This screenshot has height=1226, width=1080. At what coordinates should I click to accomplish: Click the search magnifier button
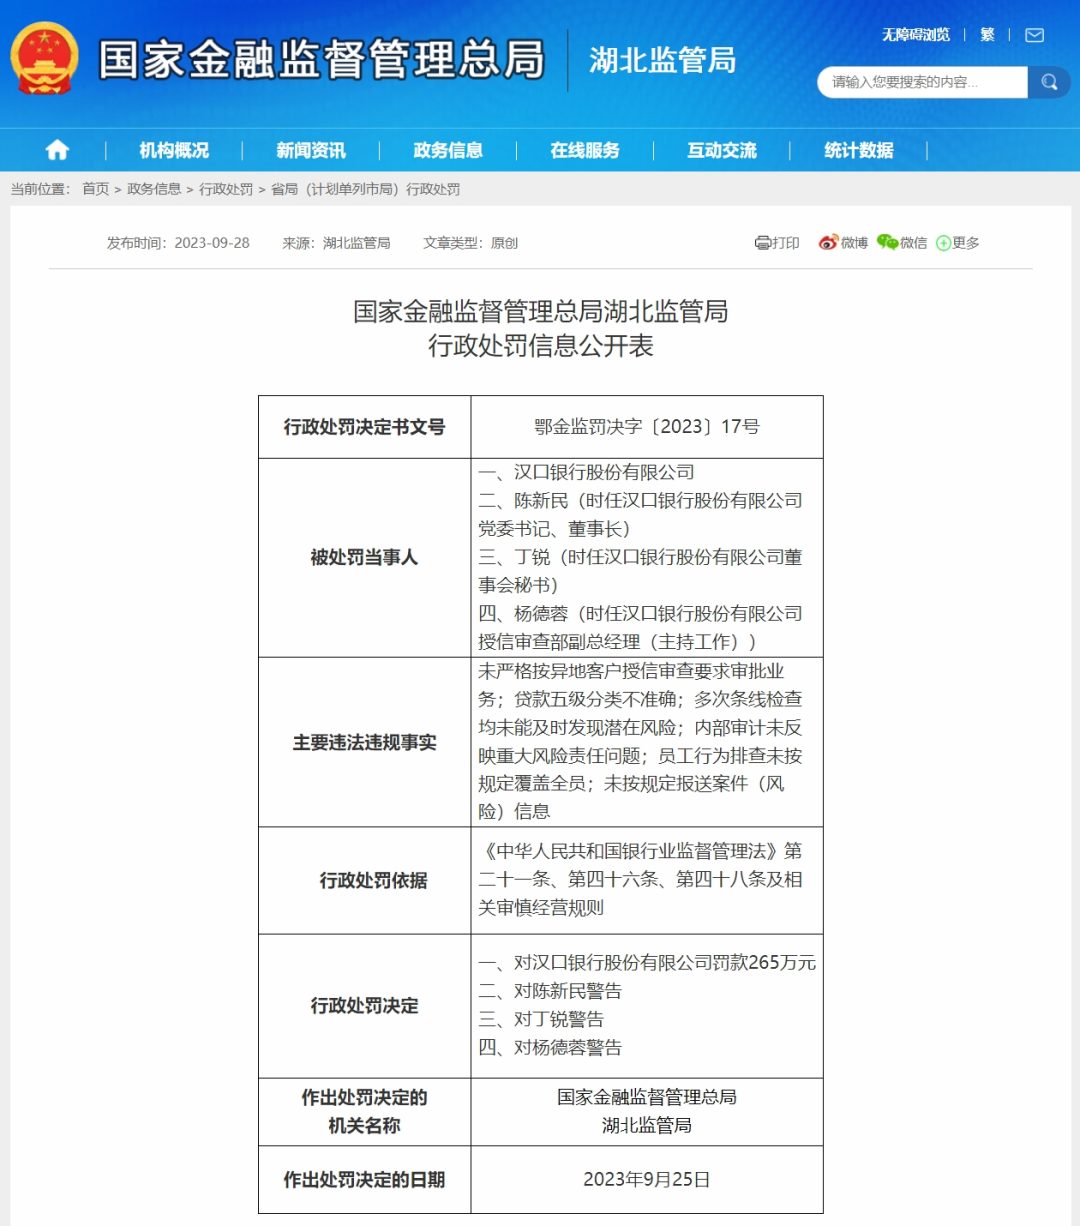(1049, 82)
